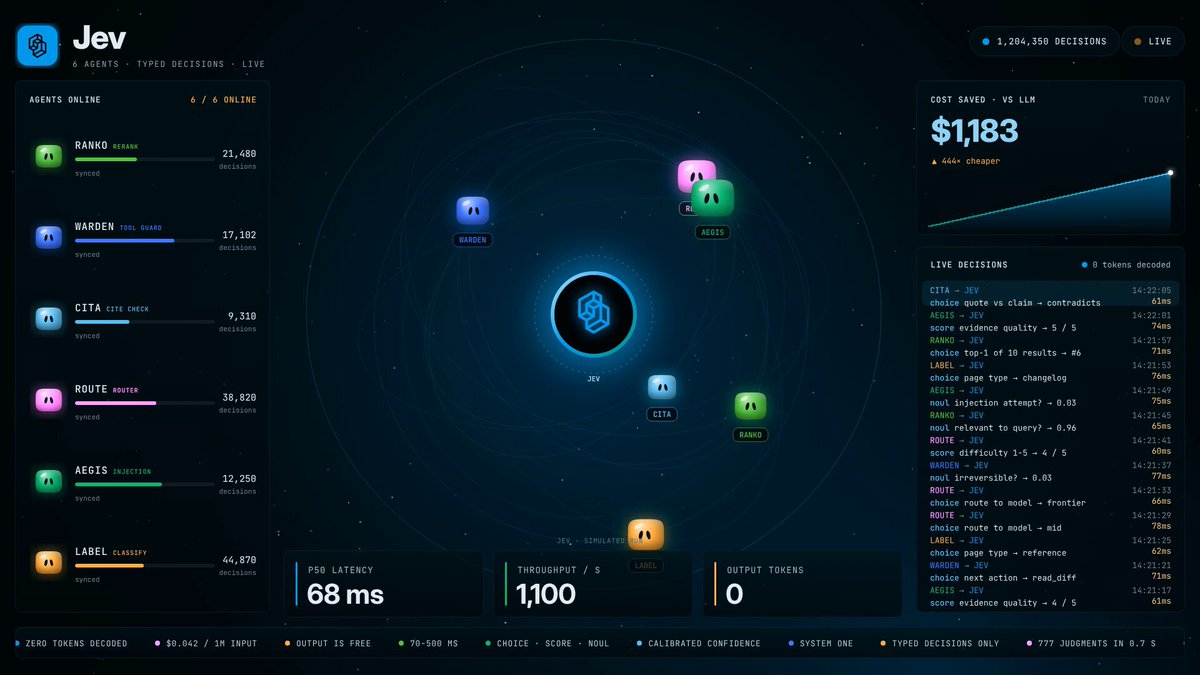
Task: Click the green AEGIS agent orbiting the hub
Action: [713, 199]
